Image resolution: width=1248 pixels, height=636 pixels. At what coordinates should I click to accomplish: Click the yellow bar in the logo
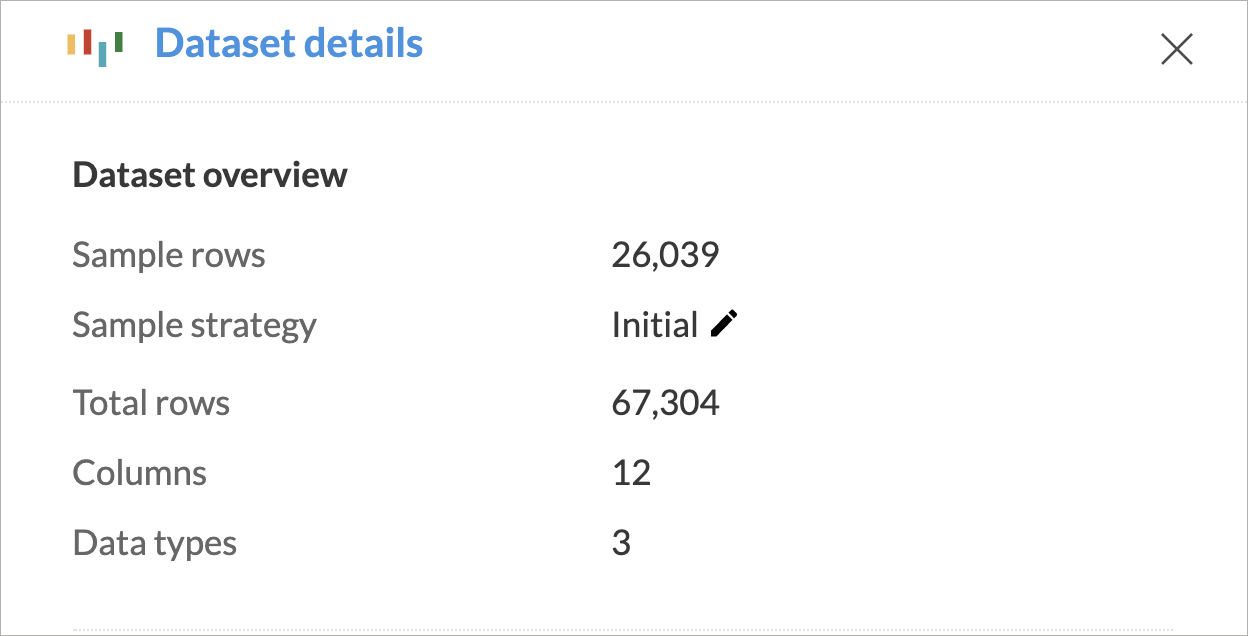pos(72,44)
